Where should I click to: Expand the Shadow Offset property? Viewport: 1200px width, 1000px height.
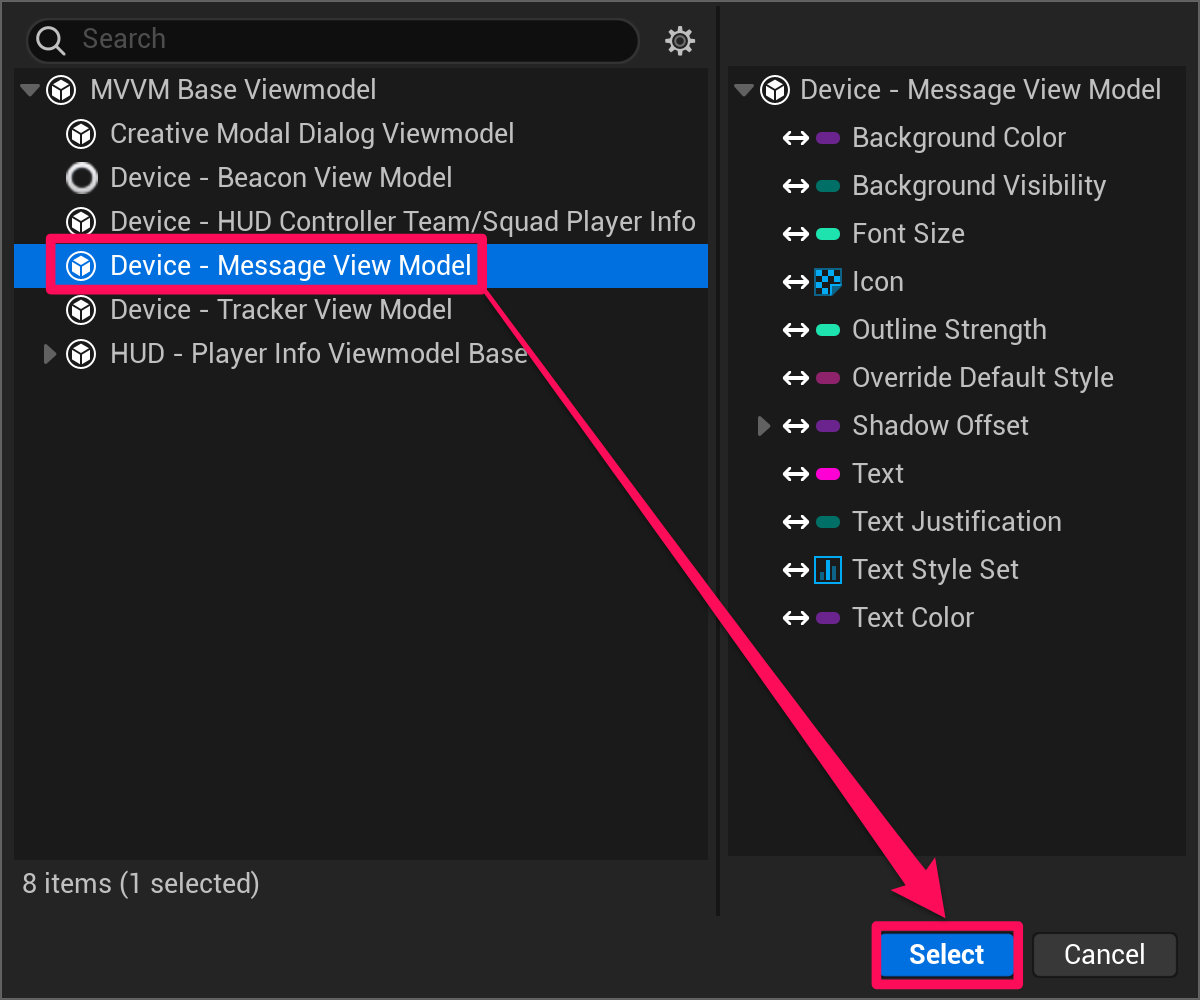pyautogui.click(x=765, y=425)
